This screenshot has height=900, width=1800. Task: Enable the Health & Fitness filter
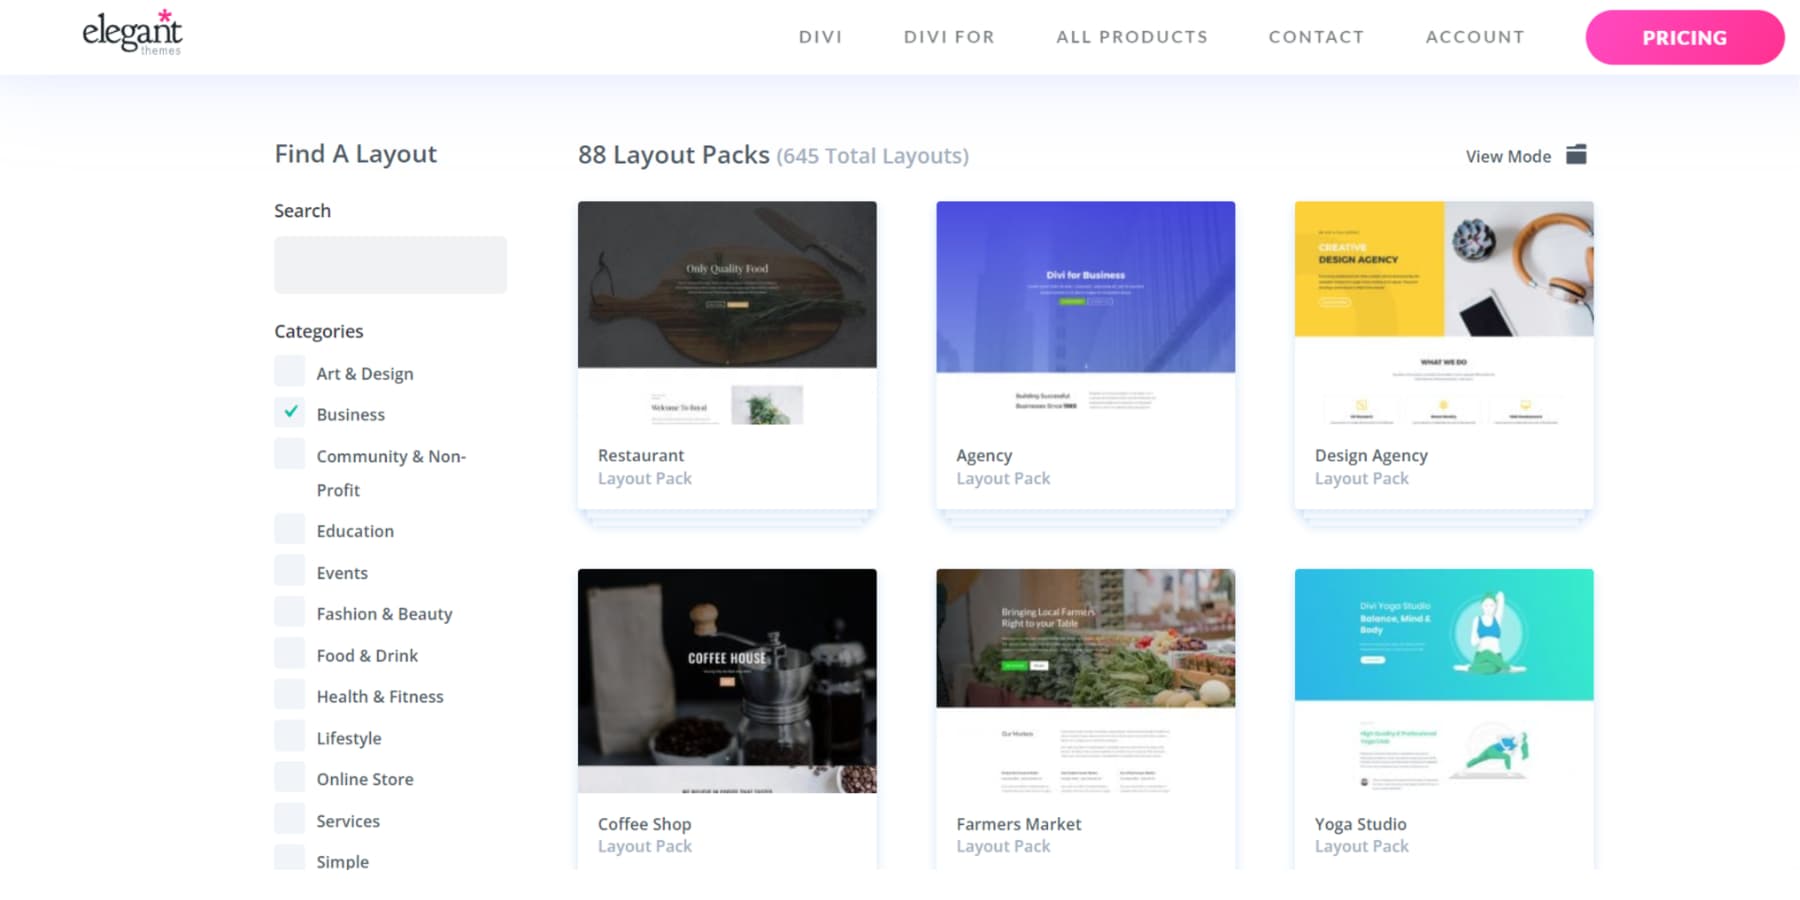point(288,694)
